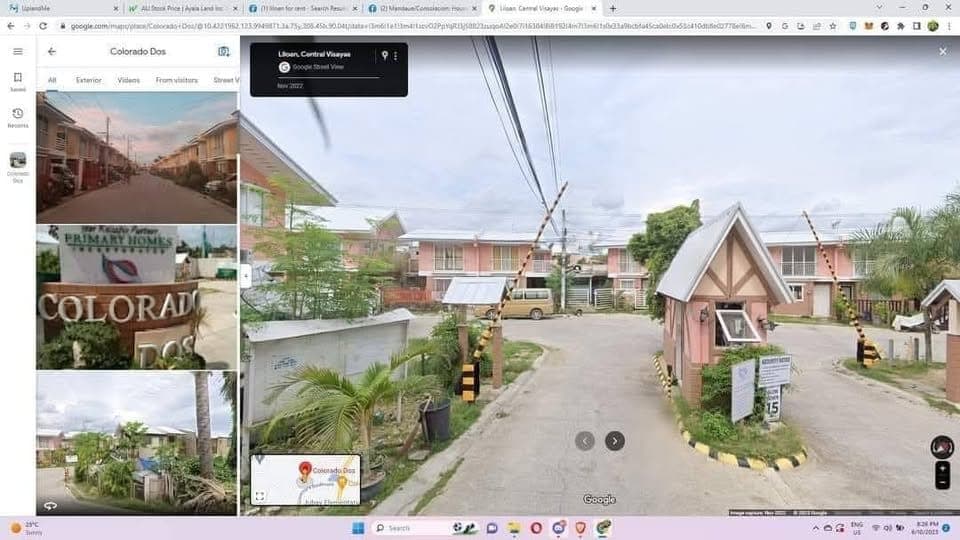Viewport: 960px width, 540px height.
Task: Zoom out the Street View
Action: [942, 482]
